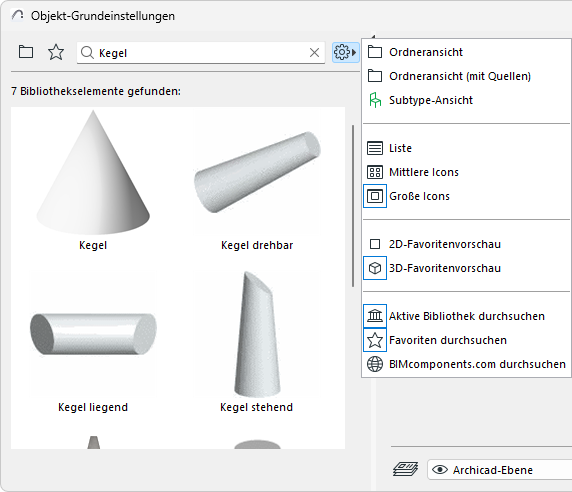Click the Kegel drehbar label
The height and width of the screenshot is (492, 572).
tap(257, 245)
